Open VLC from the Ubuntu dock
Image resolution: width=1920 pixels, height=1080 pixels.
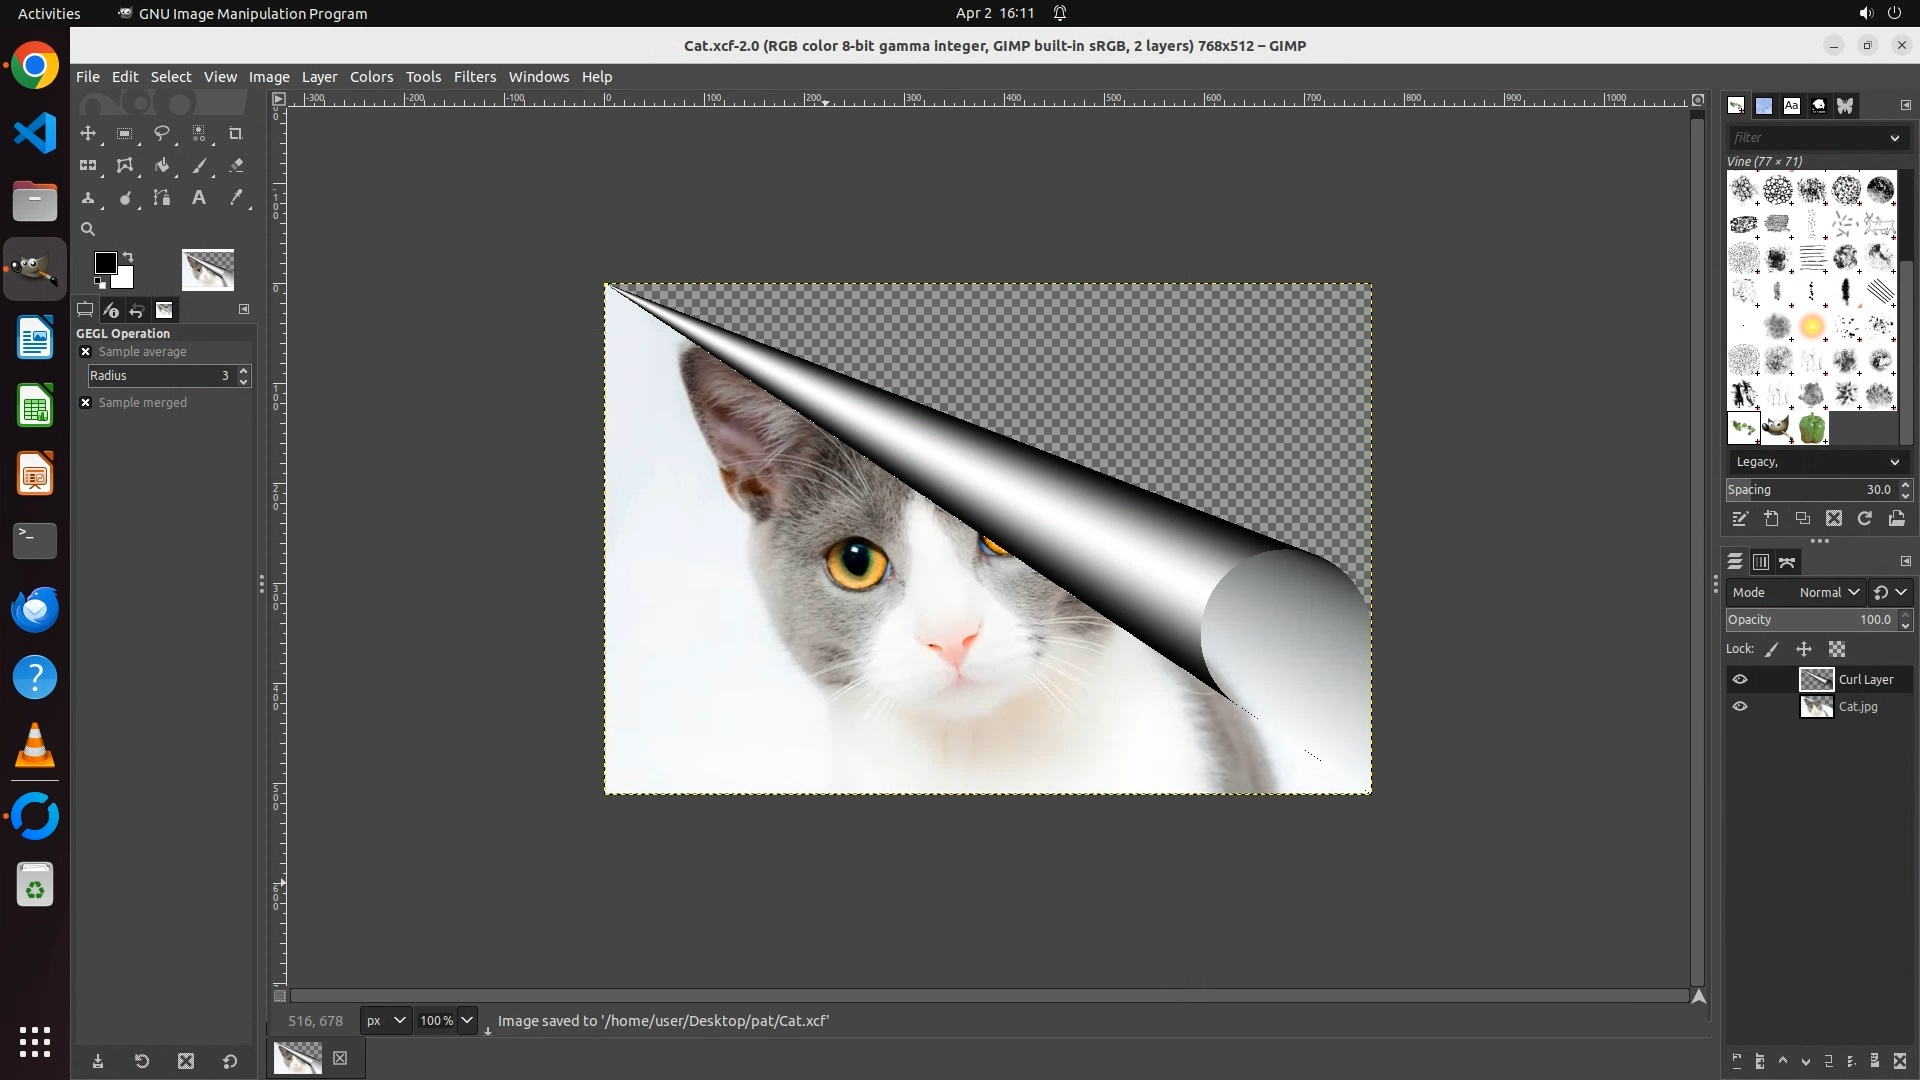pos(35,746)
